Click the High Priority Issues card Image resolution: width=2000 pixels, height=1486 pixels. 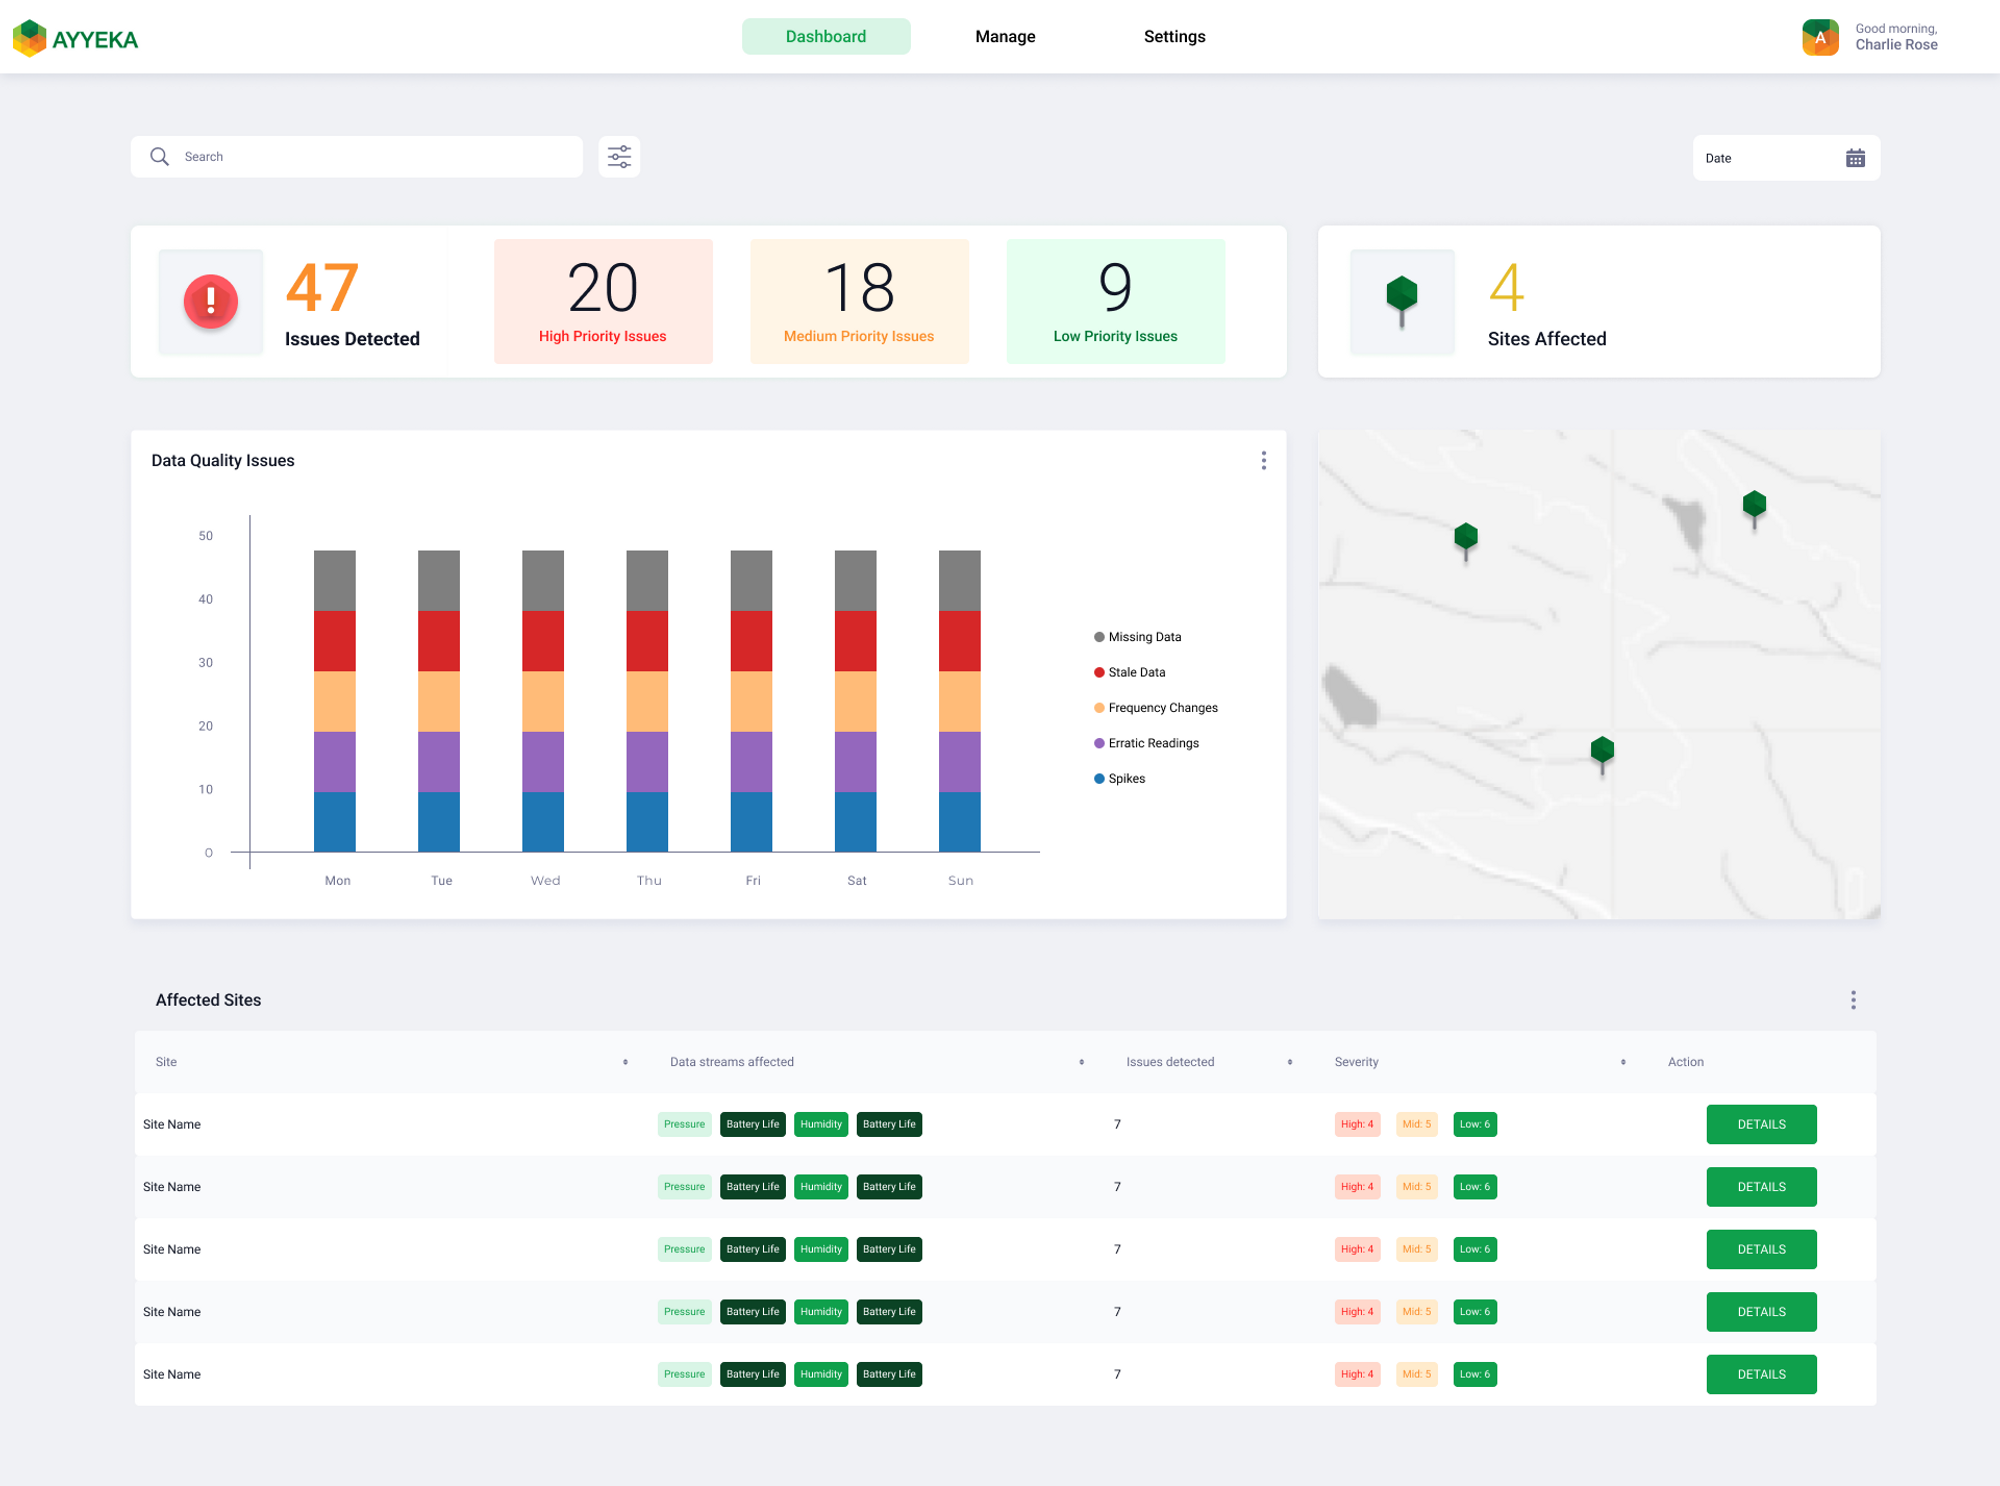[603, 301]
